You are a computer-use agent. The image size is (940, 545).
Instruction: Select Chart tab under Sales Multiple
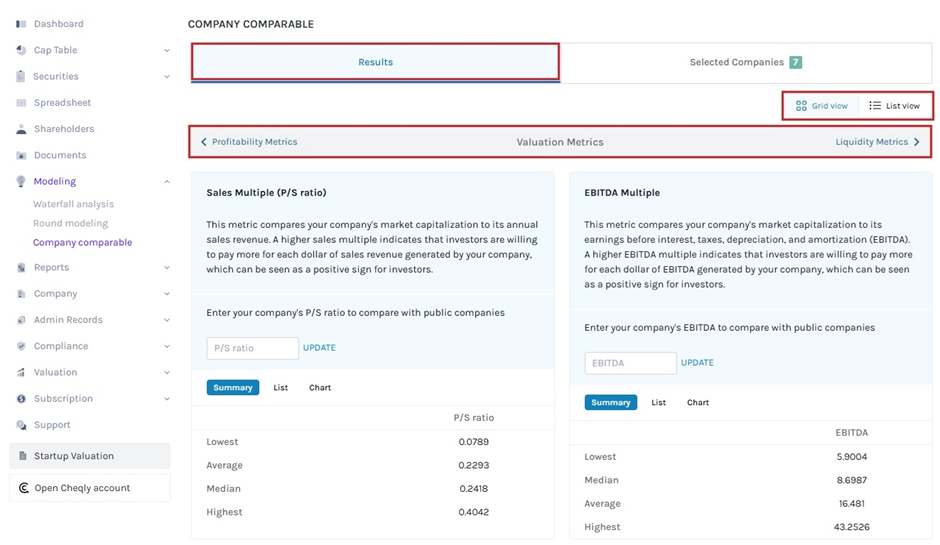click(320, 388)
